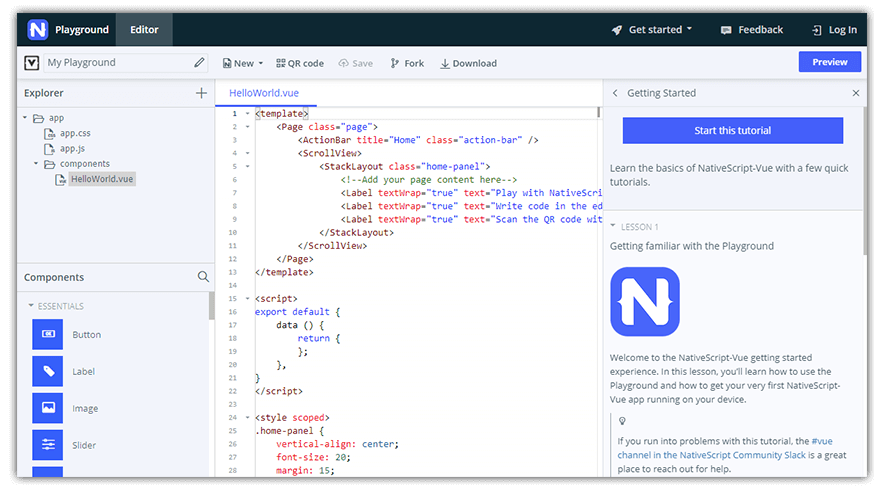
Task: Click the pencil edit name icon
Action: pos(199,63)
